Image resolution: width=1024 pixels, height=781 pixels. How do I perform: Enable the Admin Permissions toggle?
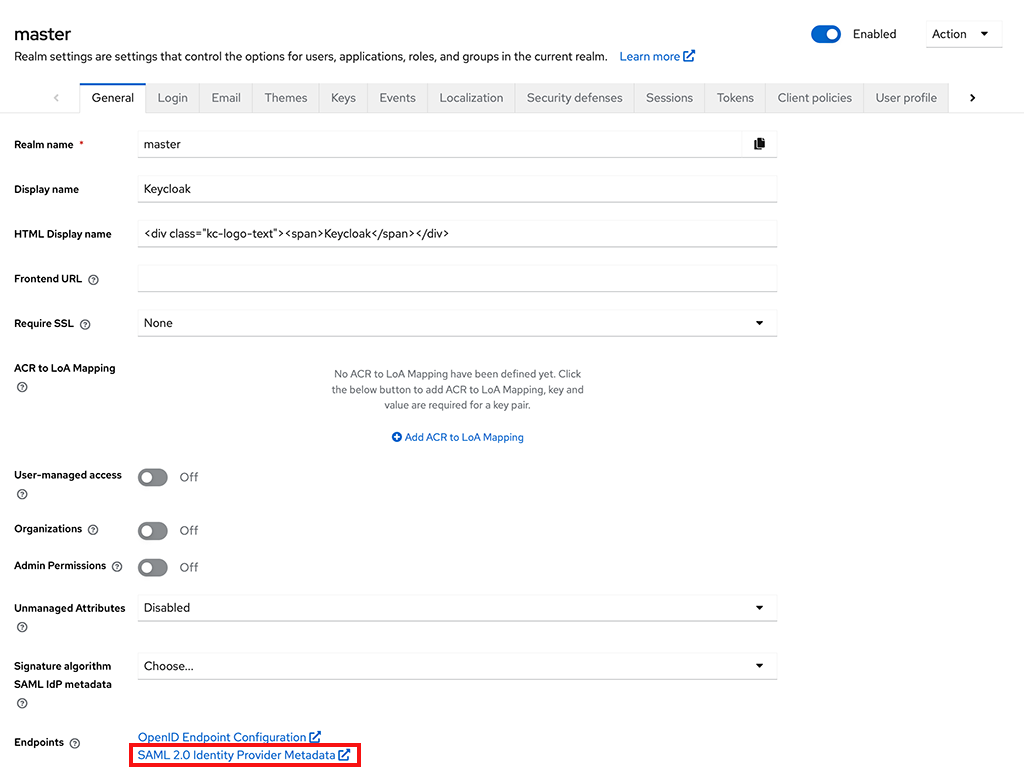(x=152, y=567)
